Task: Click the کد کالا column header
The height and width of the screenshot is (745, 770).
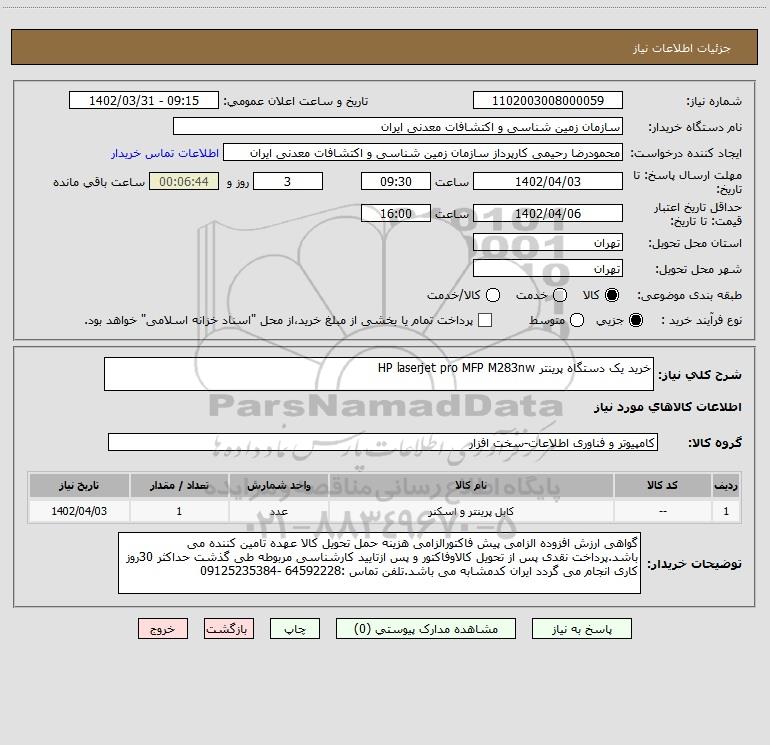Action: tap(662, 486)
